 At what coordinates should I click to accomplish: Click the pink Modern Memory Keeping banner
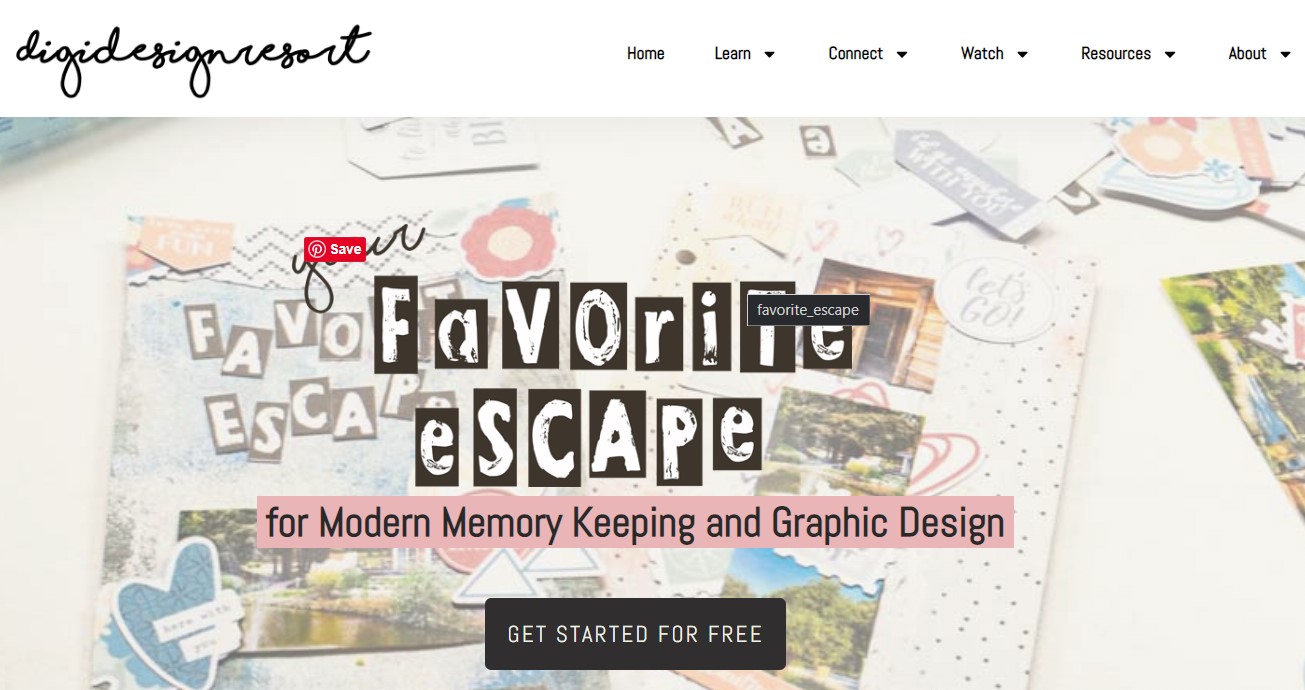(x=635, y=522)
